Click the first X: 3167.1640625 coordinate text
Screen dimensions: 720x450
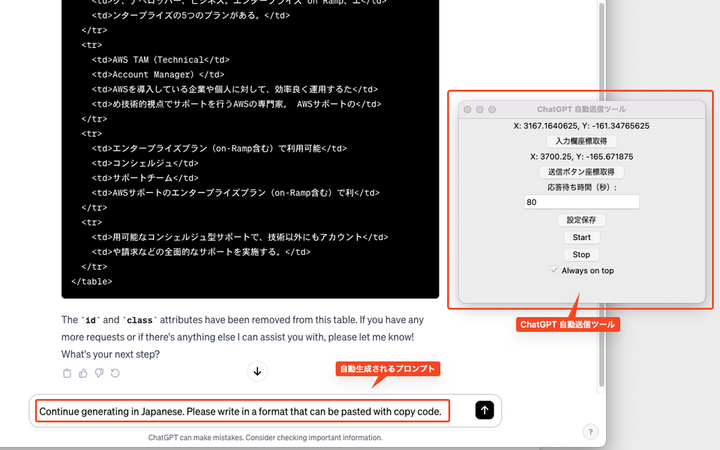click(581, 126)
